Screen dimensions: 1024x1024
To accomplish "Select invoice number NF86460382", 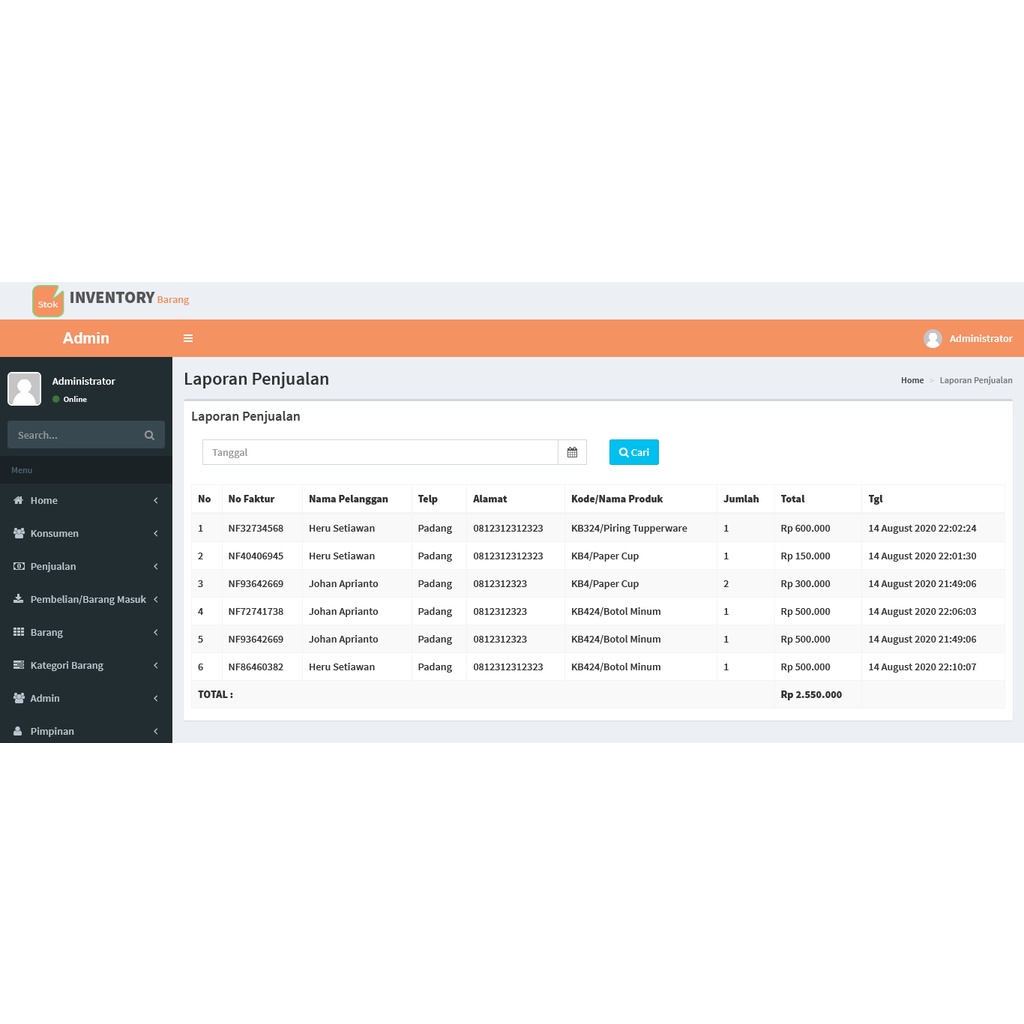I will coord(256,667).
